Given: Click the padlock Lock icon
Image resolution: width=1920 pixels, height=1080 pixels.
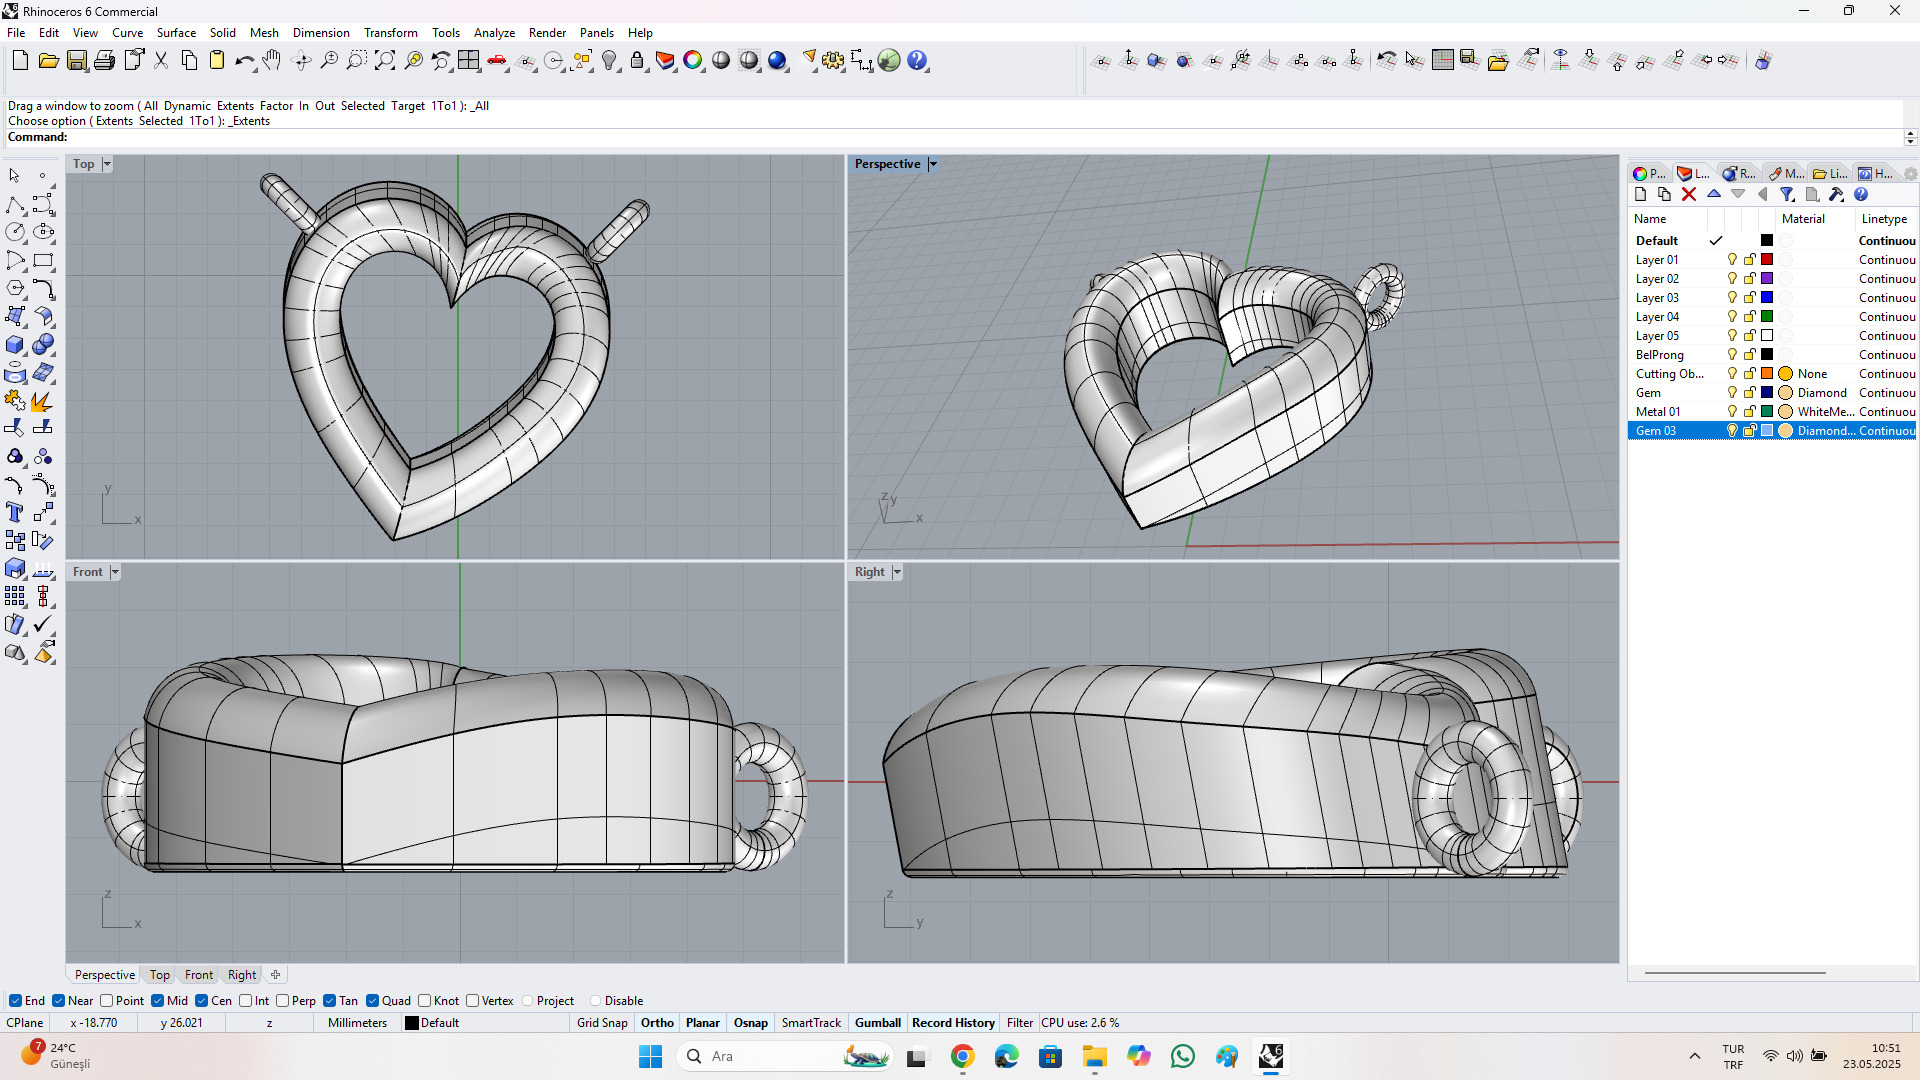Looking at the screenshot, I should coord(637,61).
